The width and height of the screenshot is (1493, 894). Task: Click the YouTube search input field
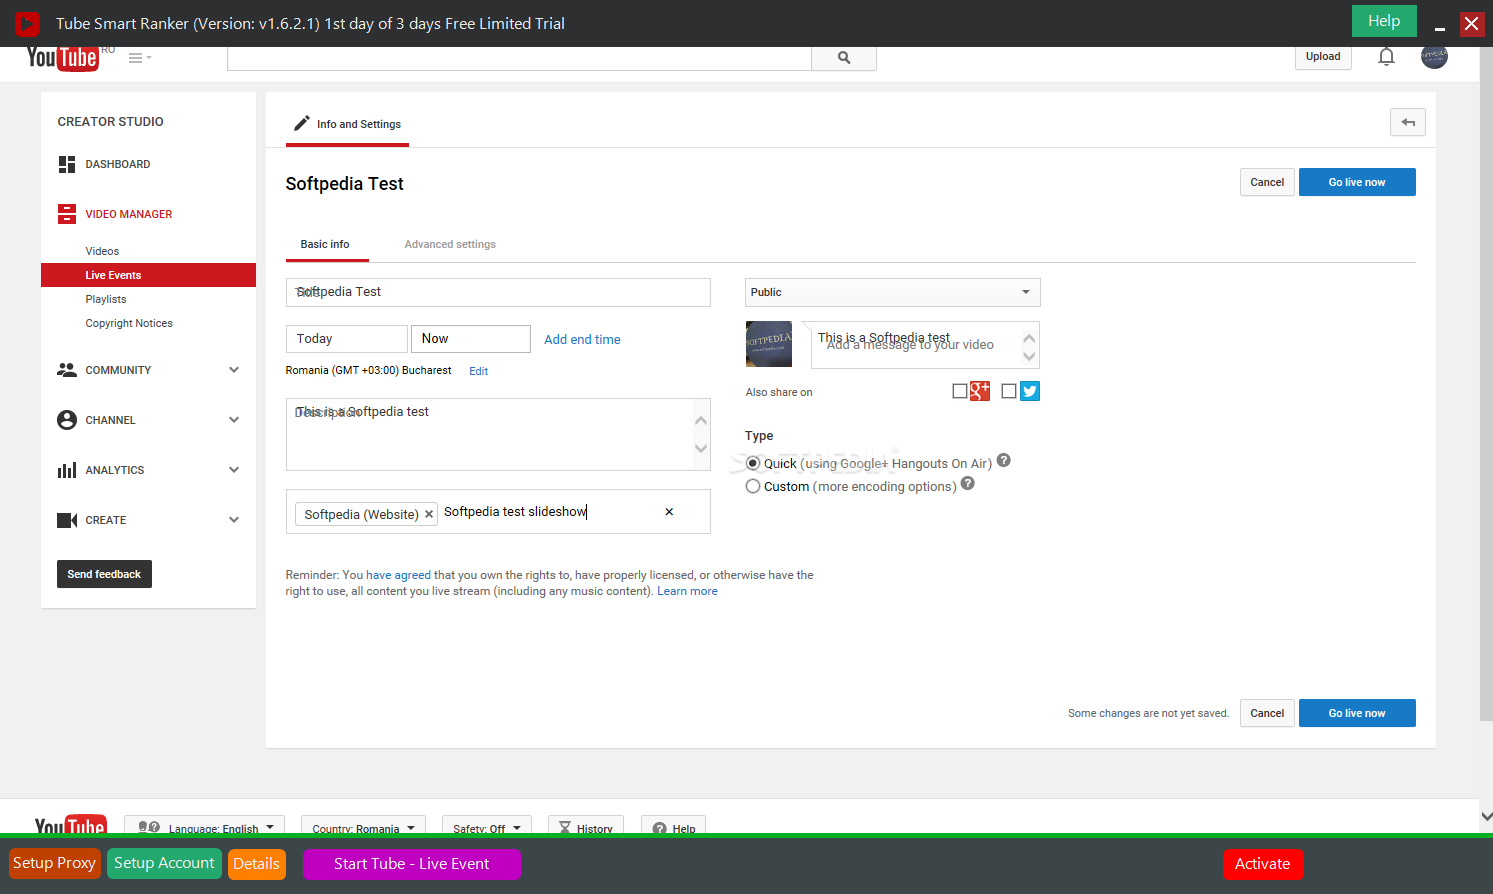519,58
